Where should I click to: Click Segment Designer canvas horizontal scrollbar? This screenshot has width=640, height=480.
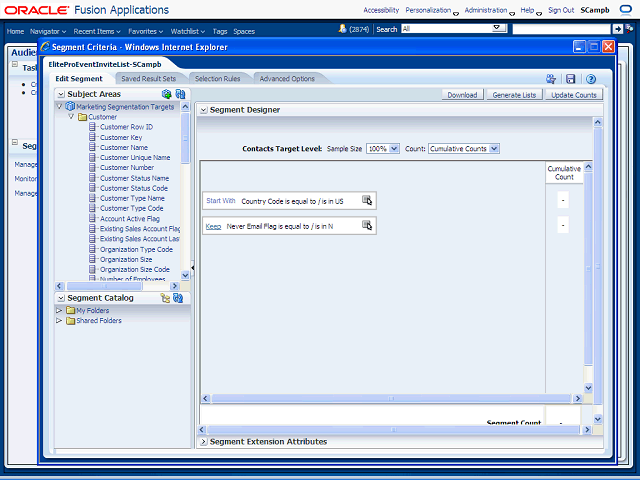click(391, 398)
